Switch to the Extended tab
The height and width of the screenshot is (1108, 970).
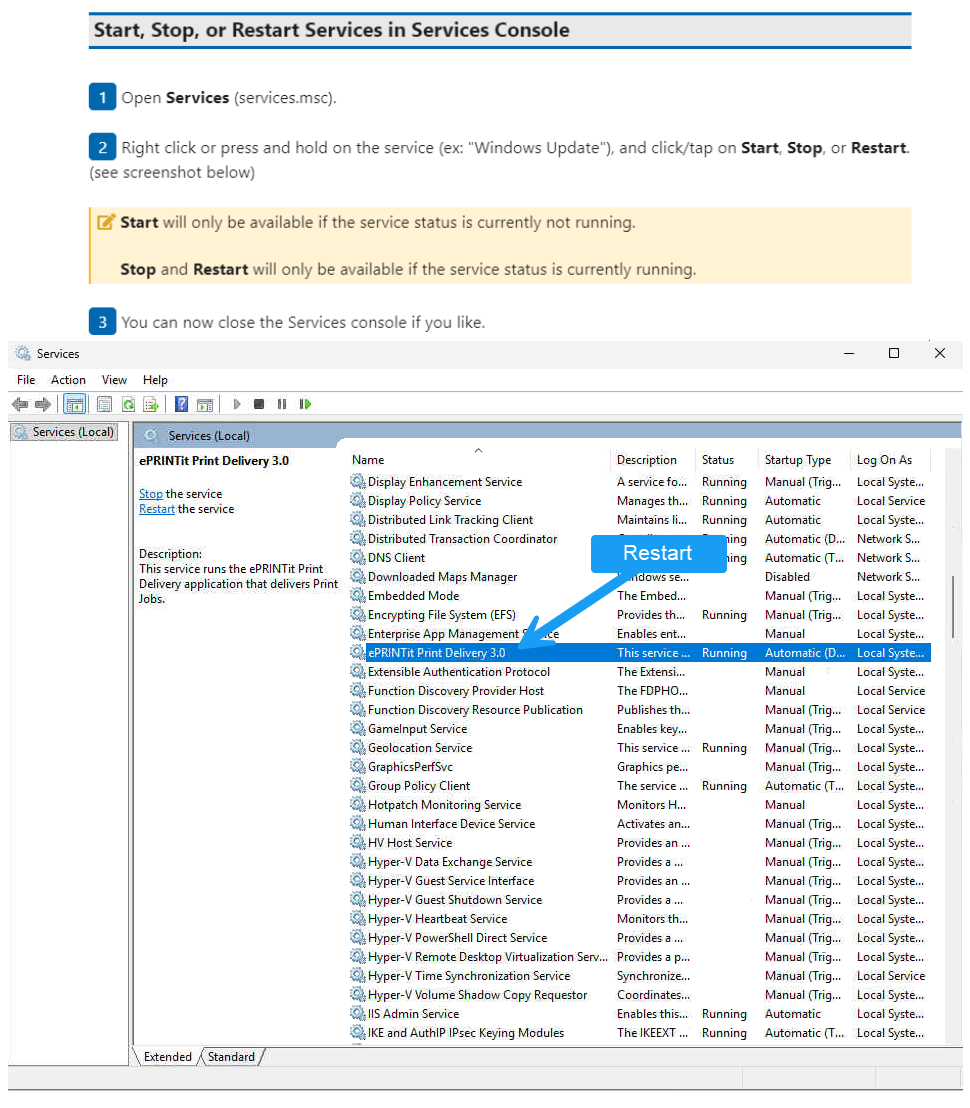(167, 1056)
